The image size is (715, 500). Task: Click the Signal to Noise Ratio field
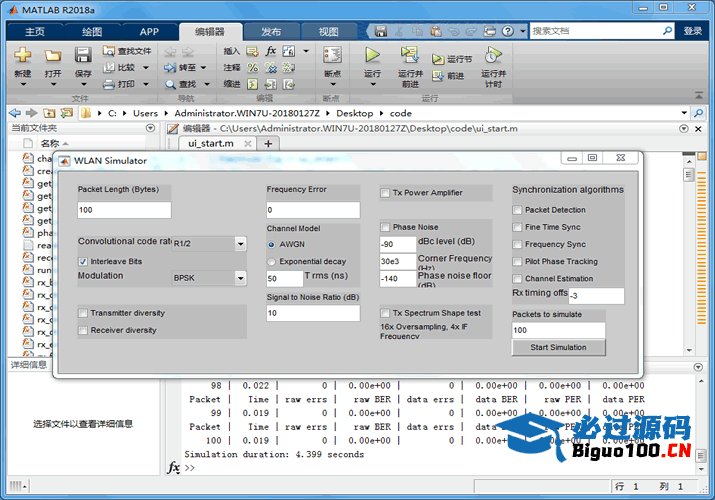(313, 313)
